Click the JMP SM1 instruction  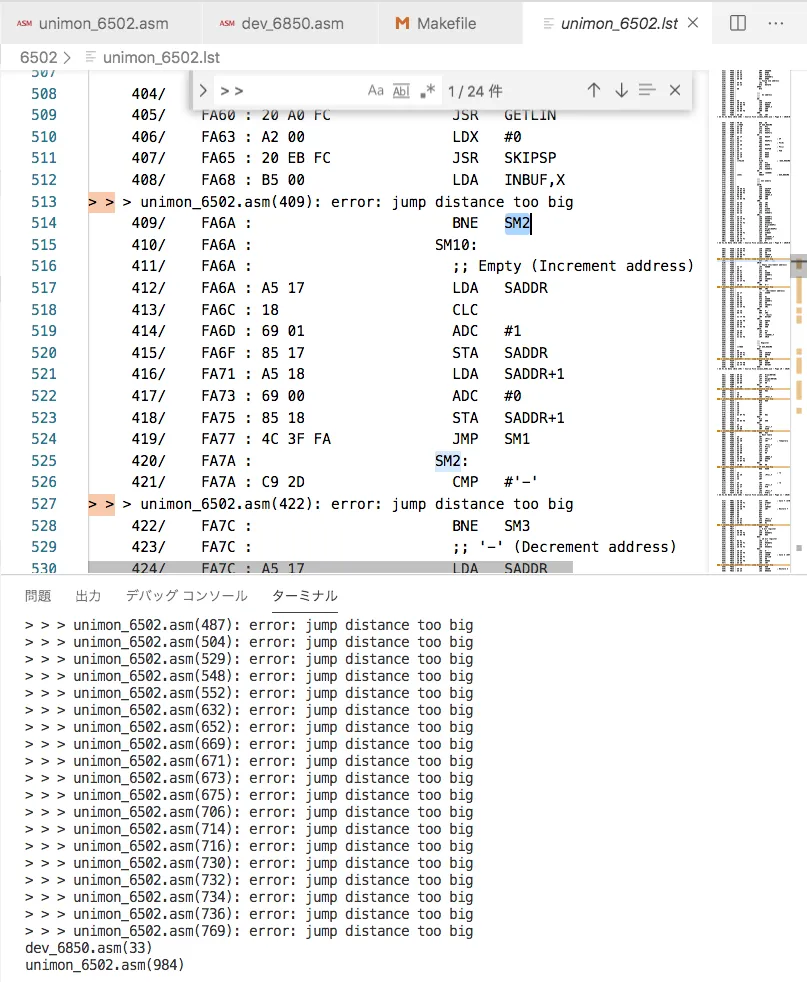coord(491,439)
